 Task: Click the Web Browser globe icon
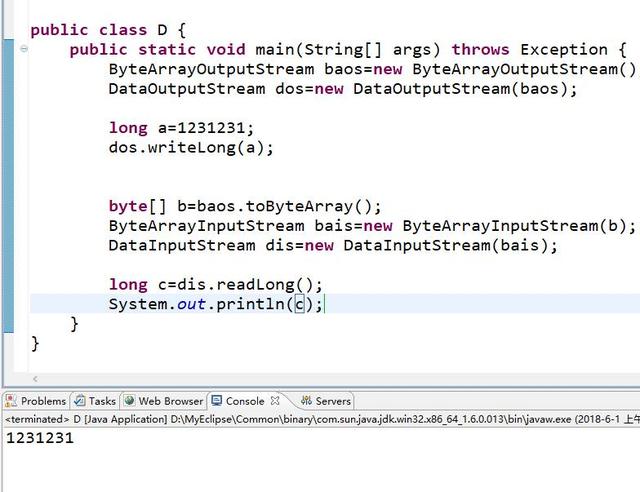pos(129,401)
